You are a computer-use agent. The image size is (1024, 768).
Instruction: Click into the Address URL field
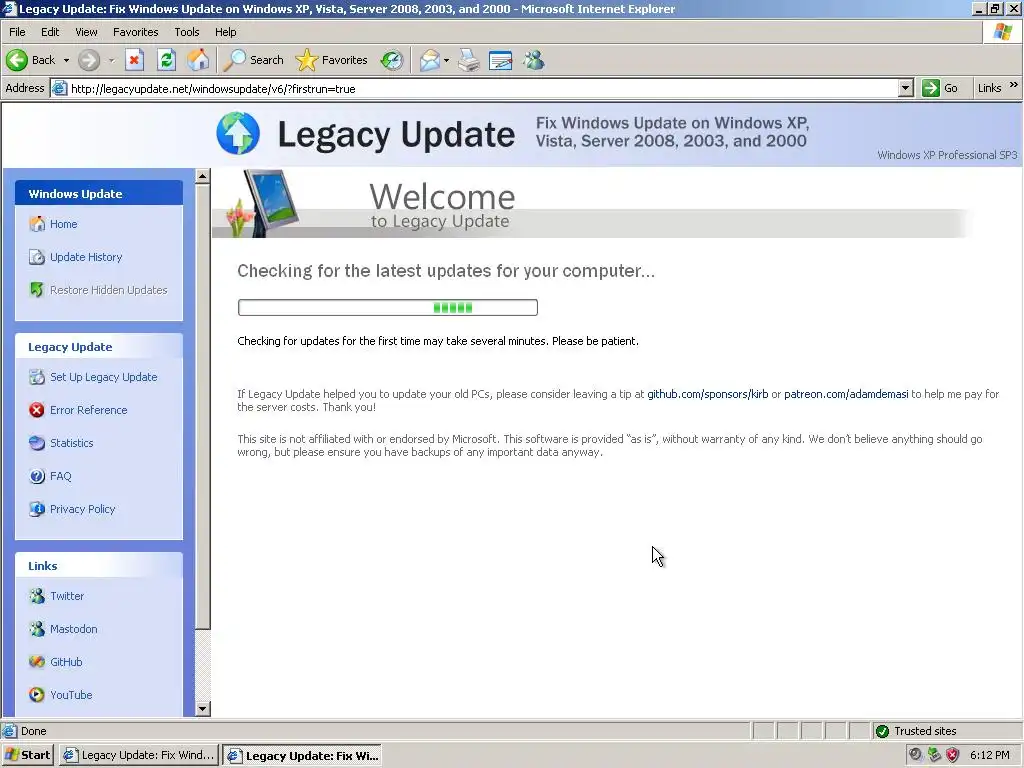coord(483,88)
